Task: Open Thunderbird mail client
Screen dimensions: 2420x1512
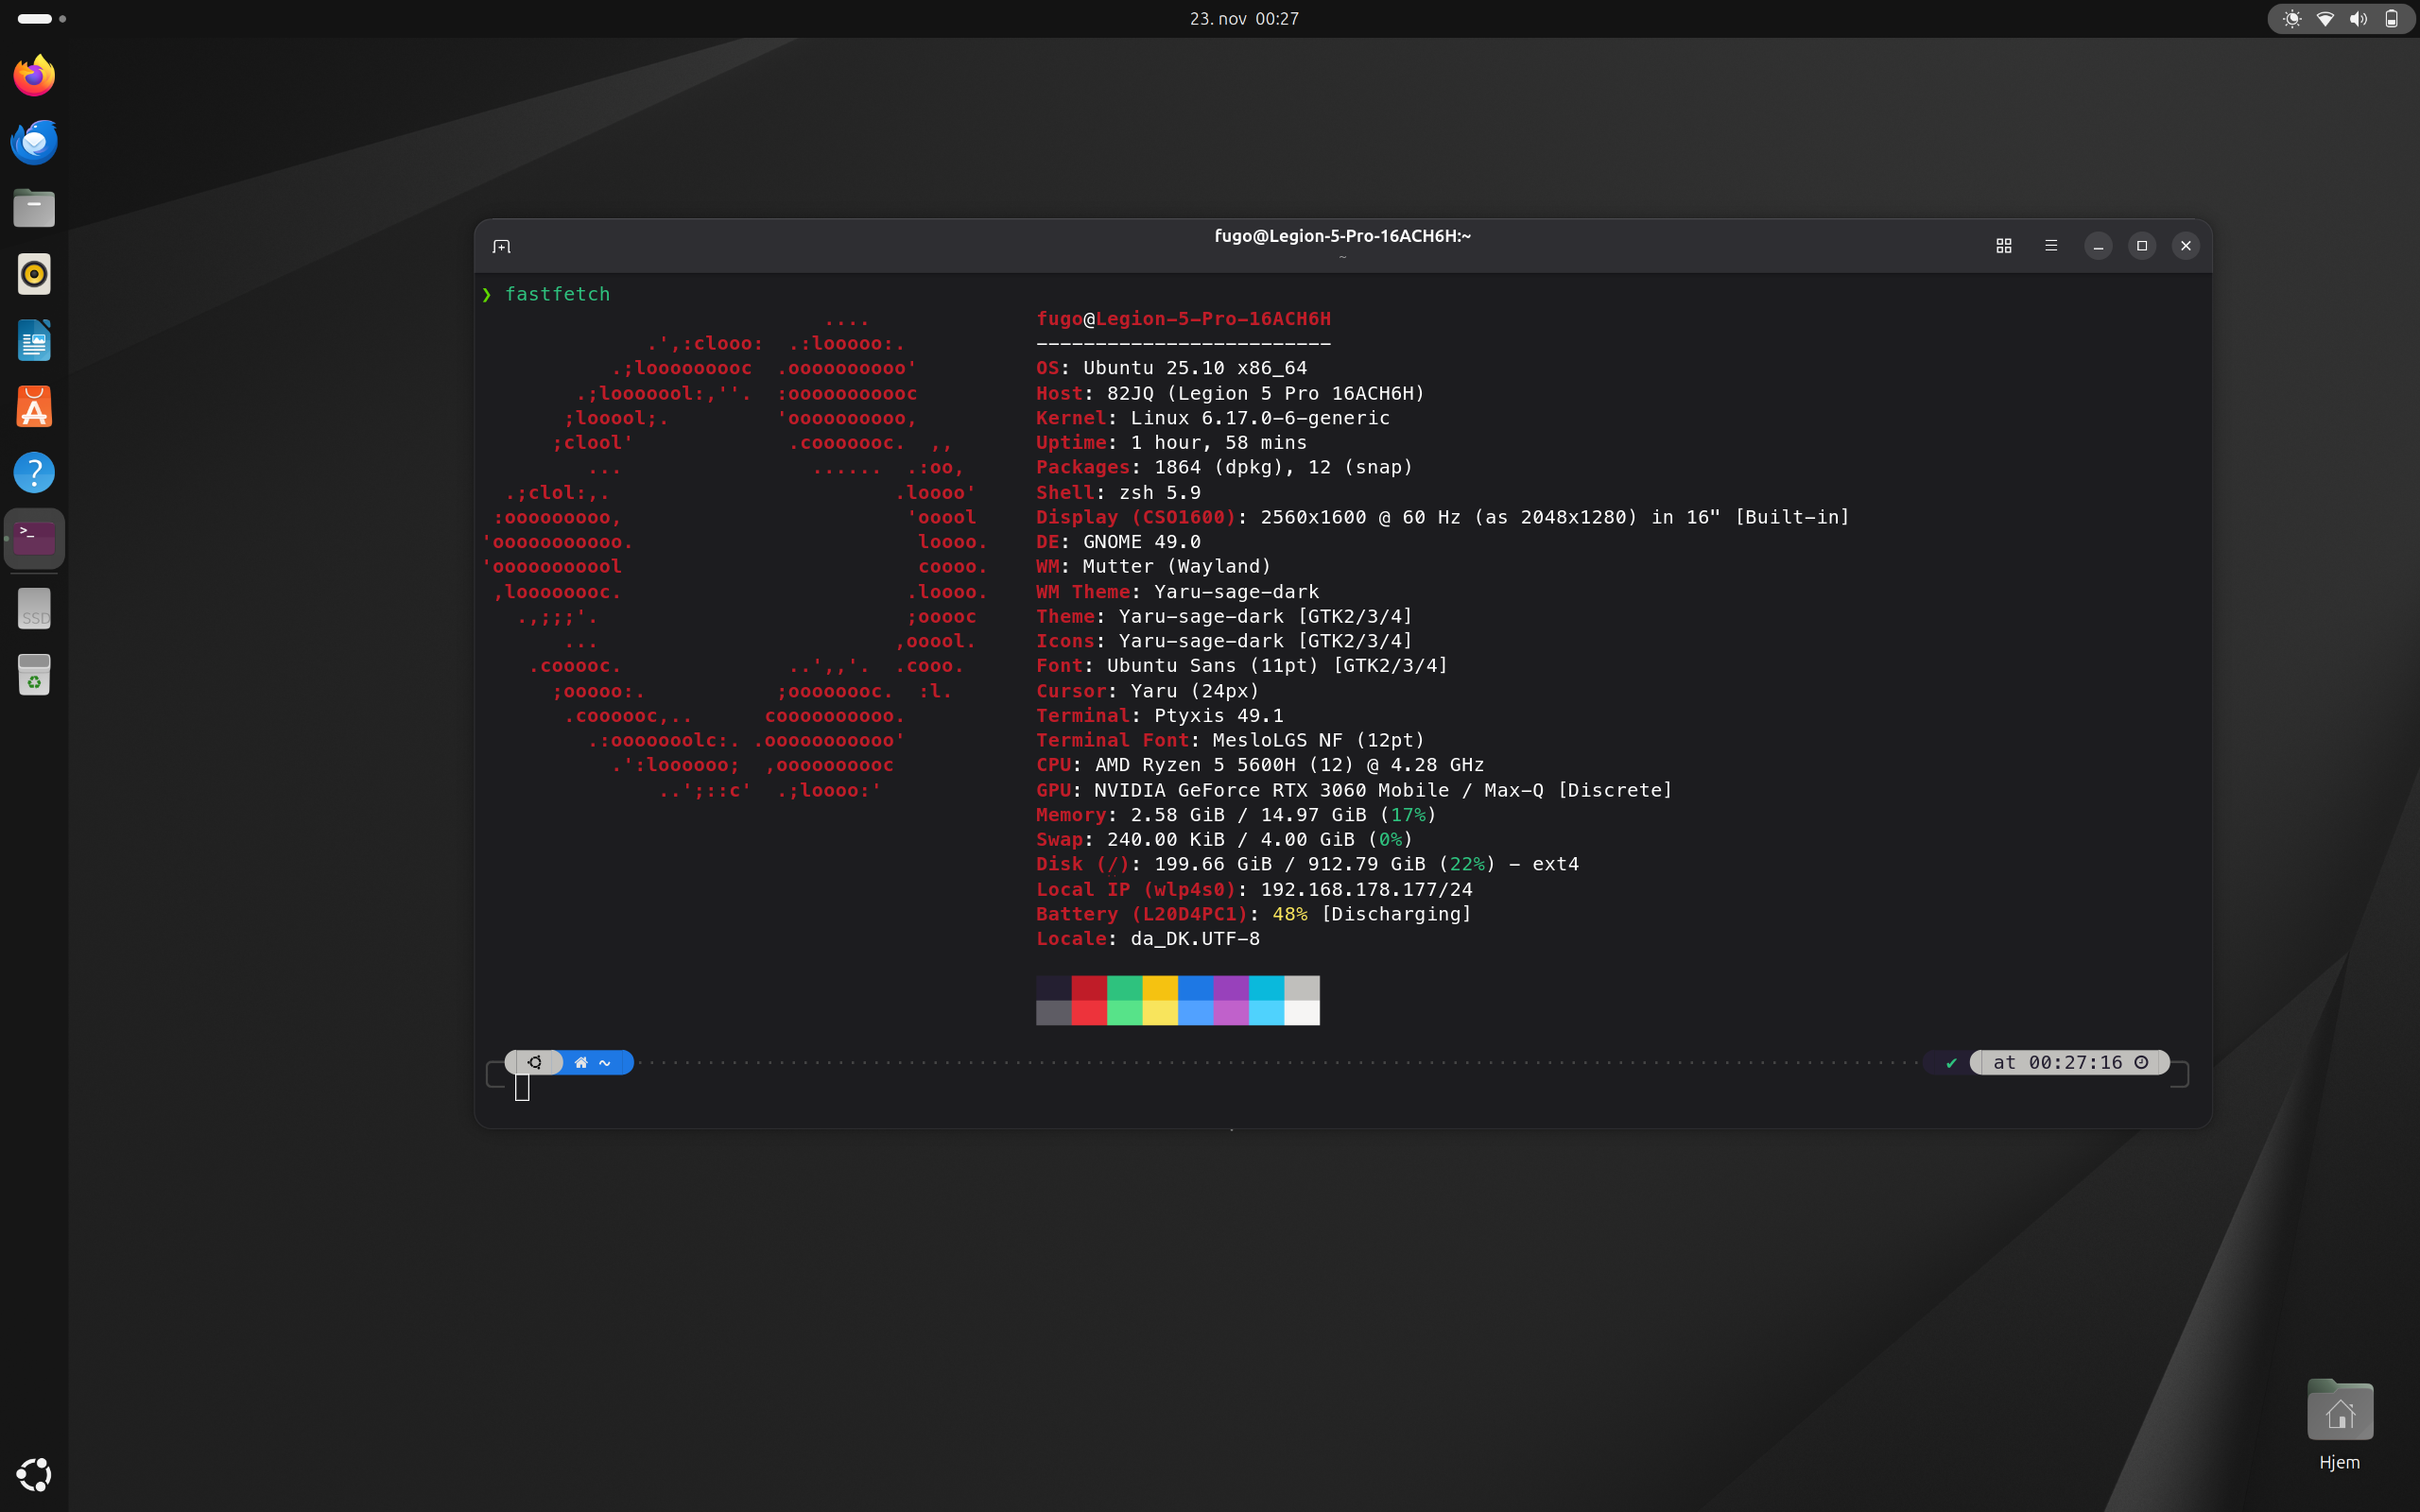Action: coord(34,142)
